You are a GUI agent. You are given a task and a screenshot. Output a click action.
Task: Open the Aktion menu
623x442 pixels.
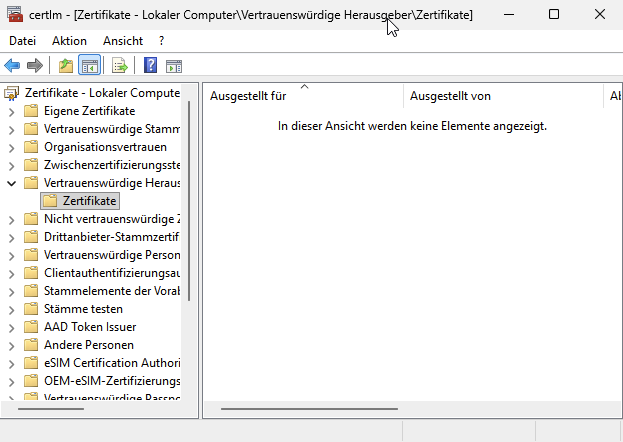click(x=69, y=40)
